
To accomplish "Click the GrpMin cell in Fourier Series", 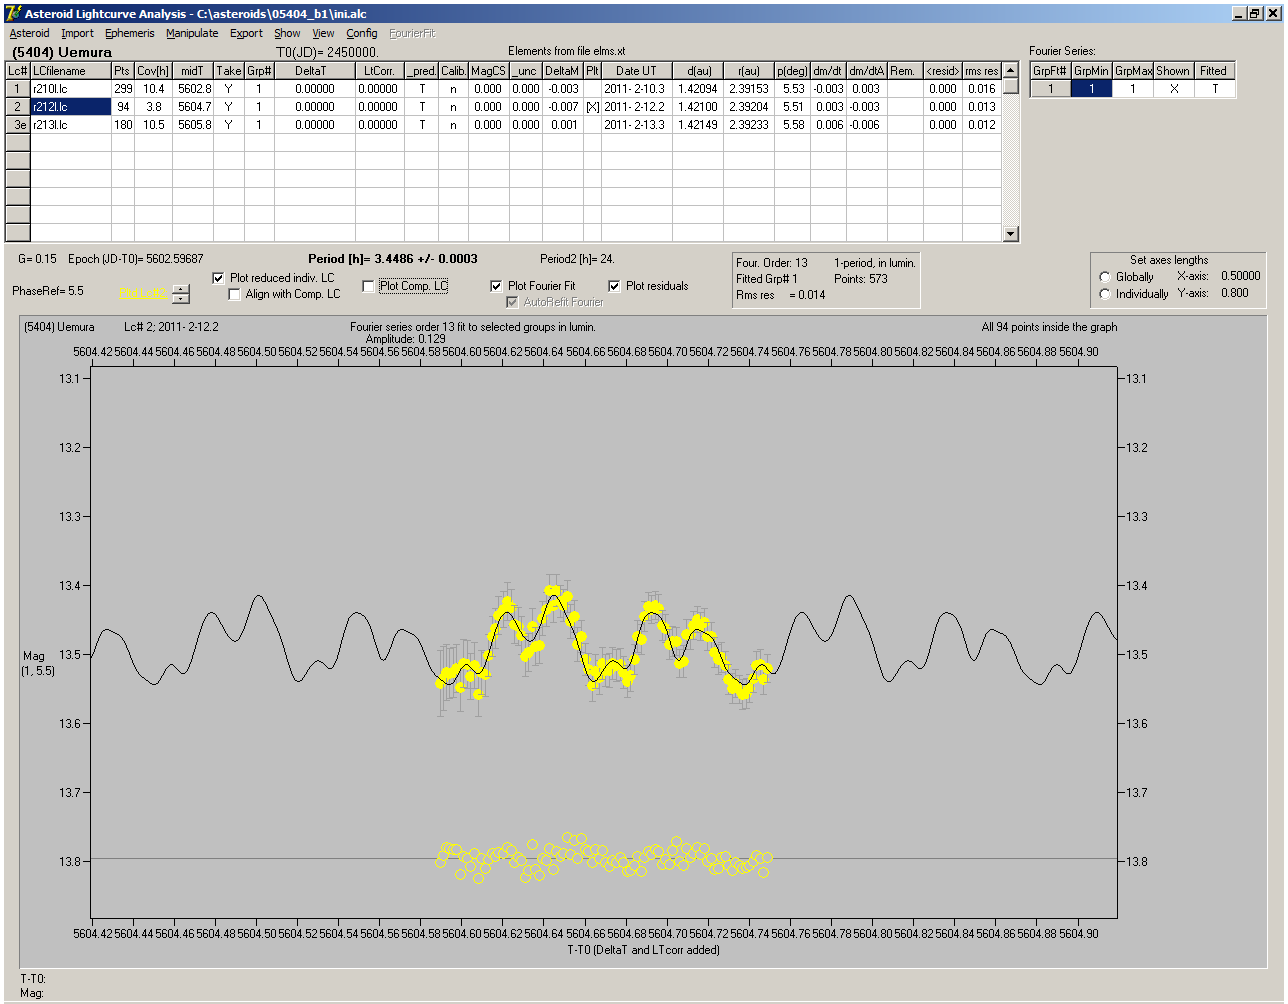I will click(x=1091, y=89).
